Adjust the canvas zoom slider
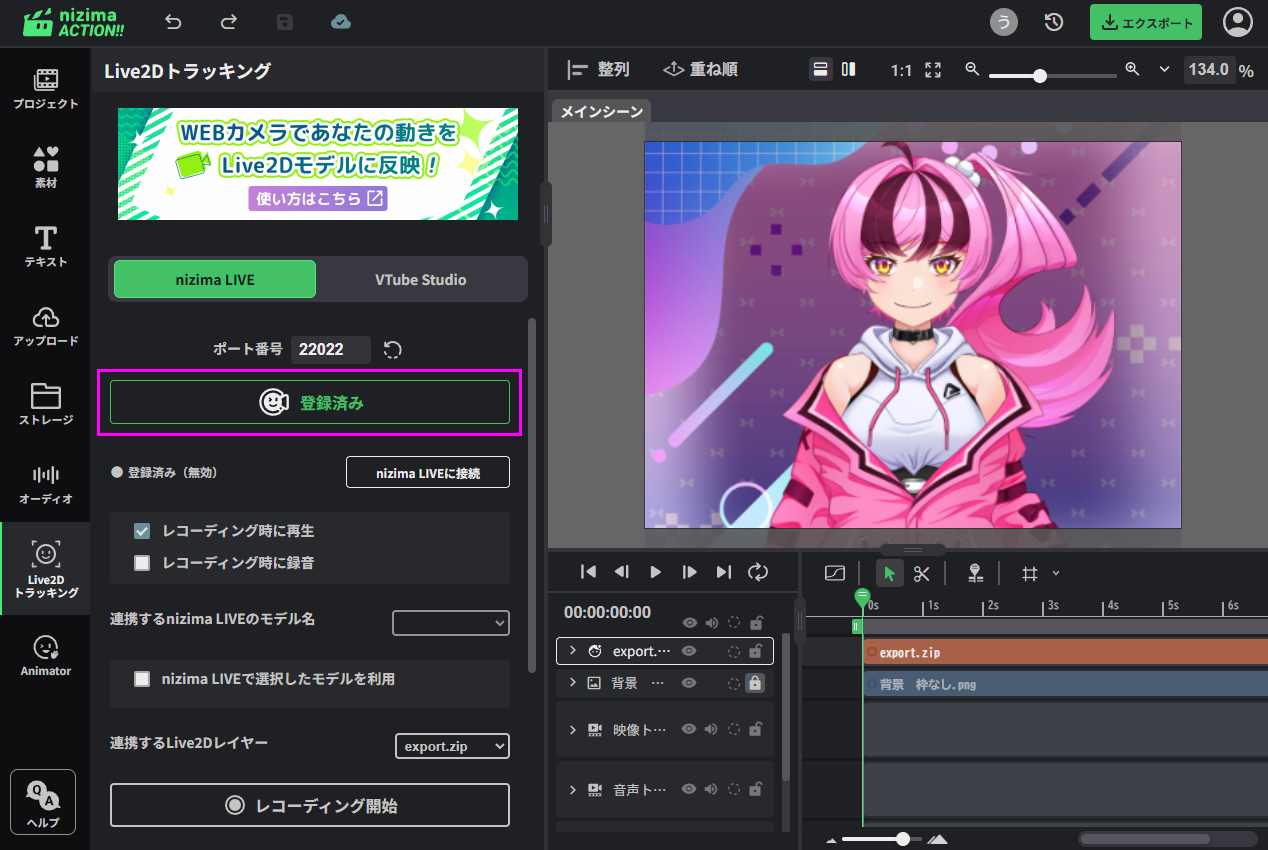The image size is (1268, 850). [1040, 75]
